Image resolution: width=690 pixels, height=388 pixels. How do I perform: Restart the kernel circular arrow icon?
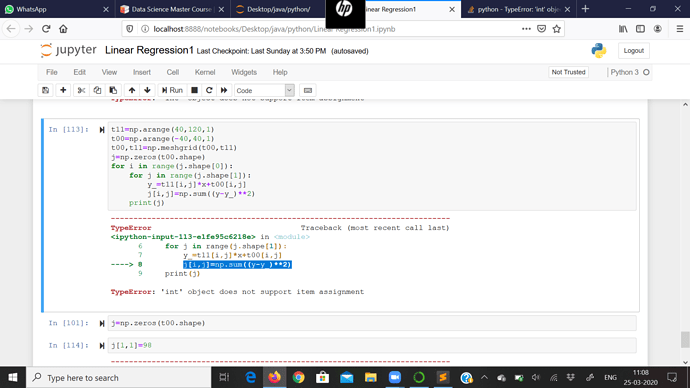click(209, 90)
